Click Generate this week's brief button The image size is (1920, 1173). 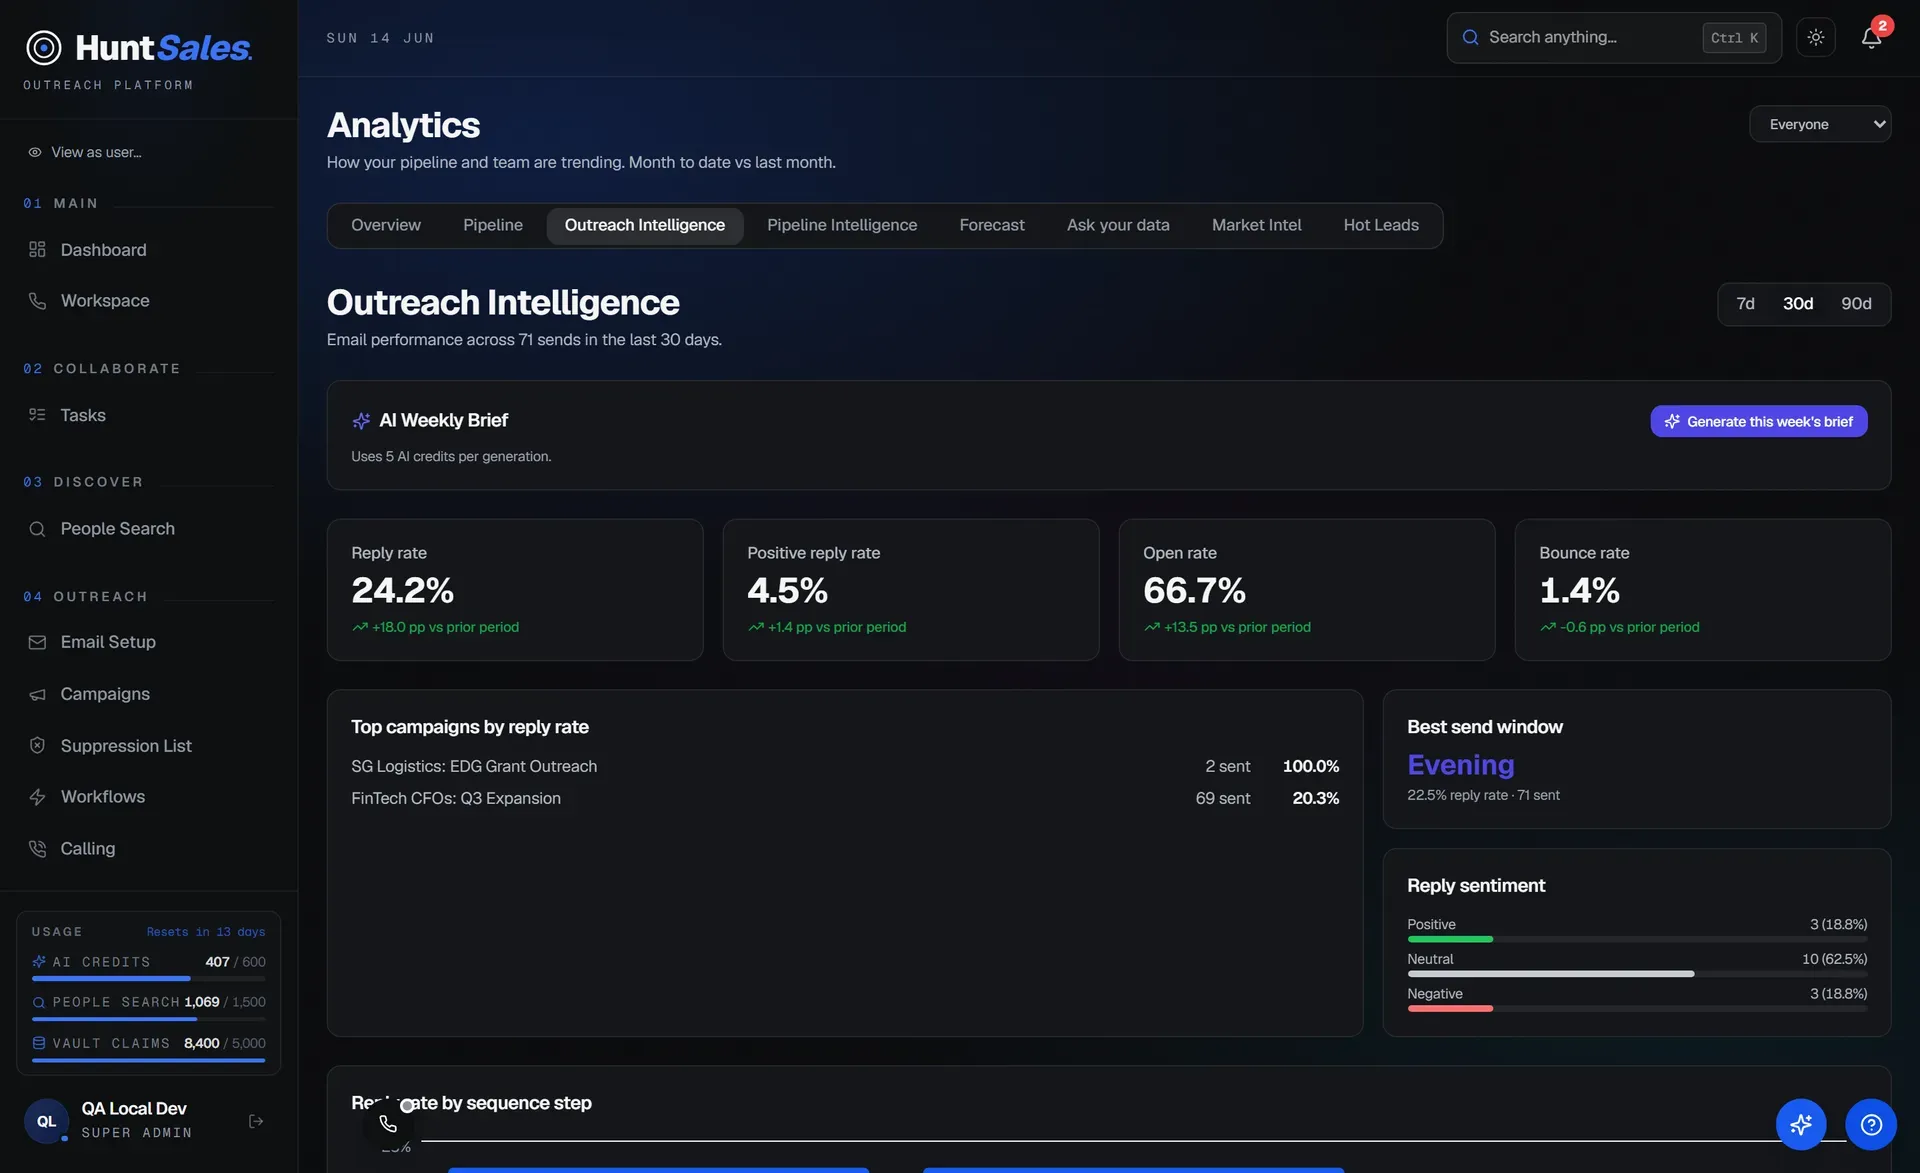pos(1759,422)
